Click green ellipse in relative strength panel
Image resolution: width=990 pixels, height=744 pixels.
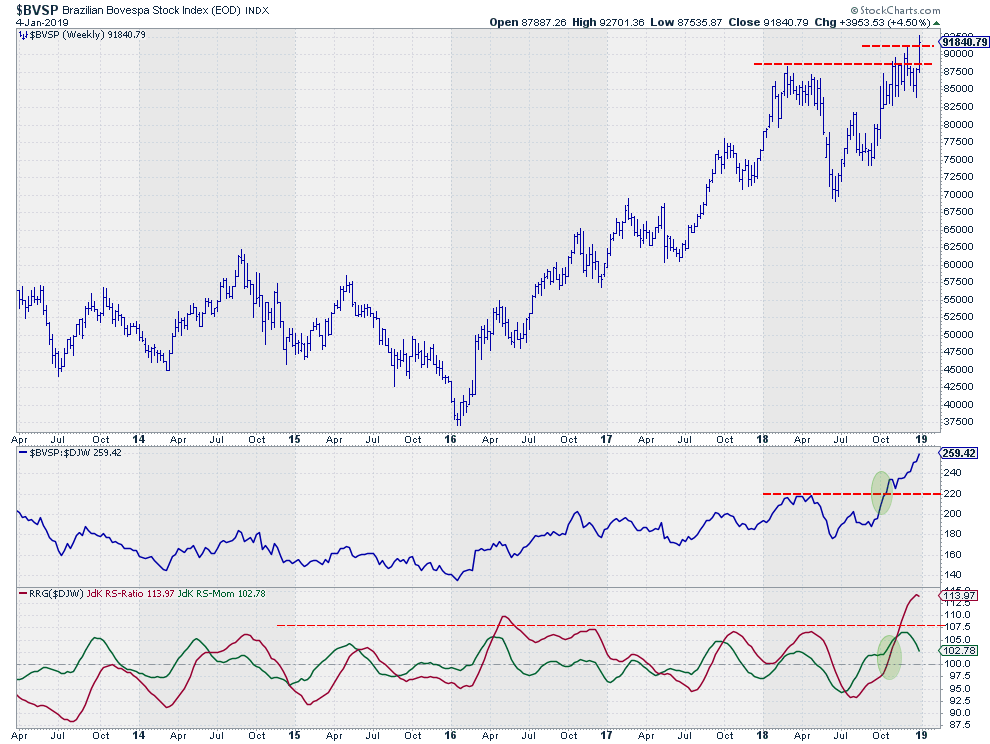coord(881,492)
